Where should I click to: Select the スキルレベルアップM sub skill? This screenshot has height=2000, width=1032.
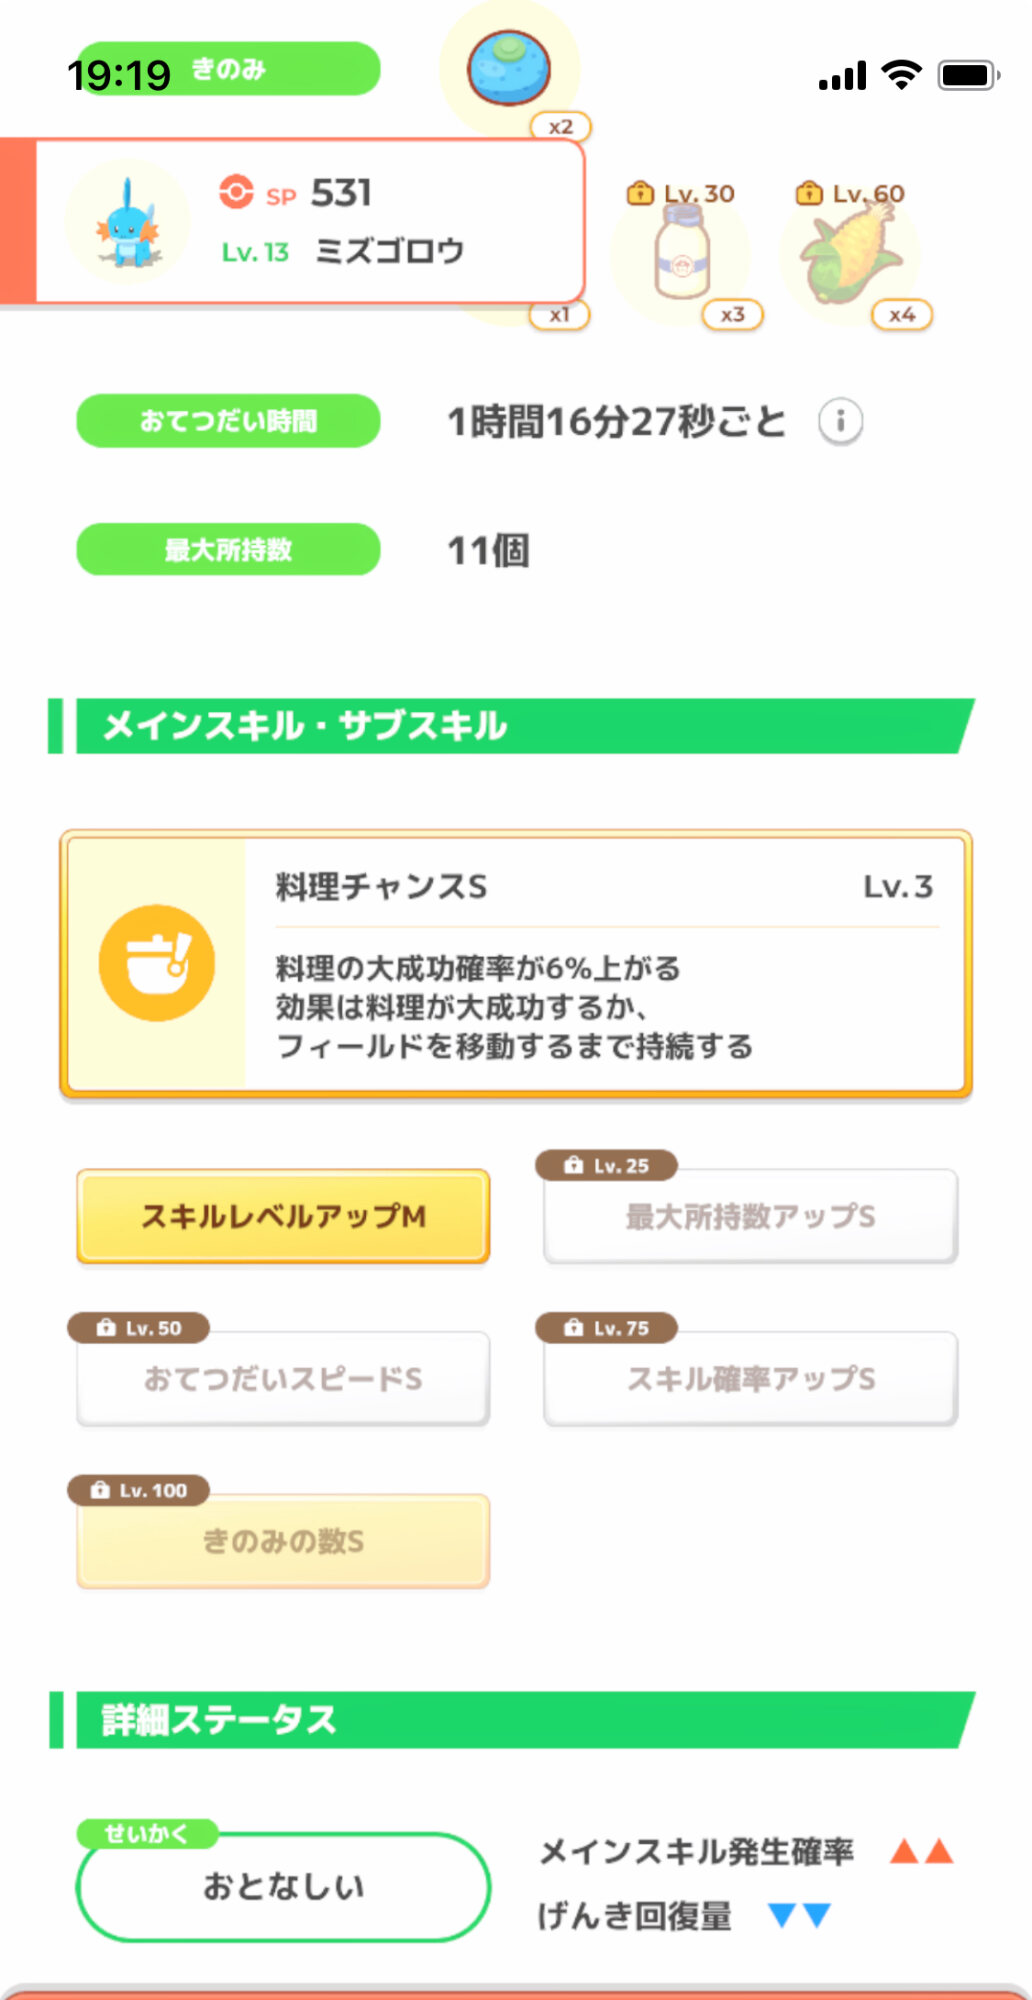click(283, 1216)
